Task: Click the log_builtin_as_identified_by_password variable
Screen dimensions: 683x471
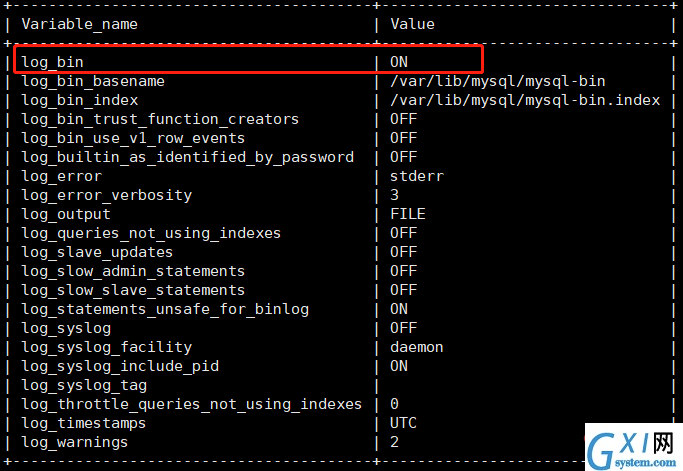Action: [x=188, y=157]
